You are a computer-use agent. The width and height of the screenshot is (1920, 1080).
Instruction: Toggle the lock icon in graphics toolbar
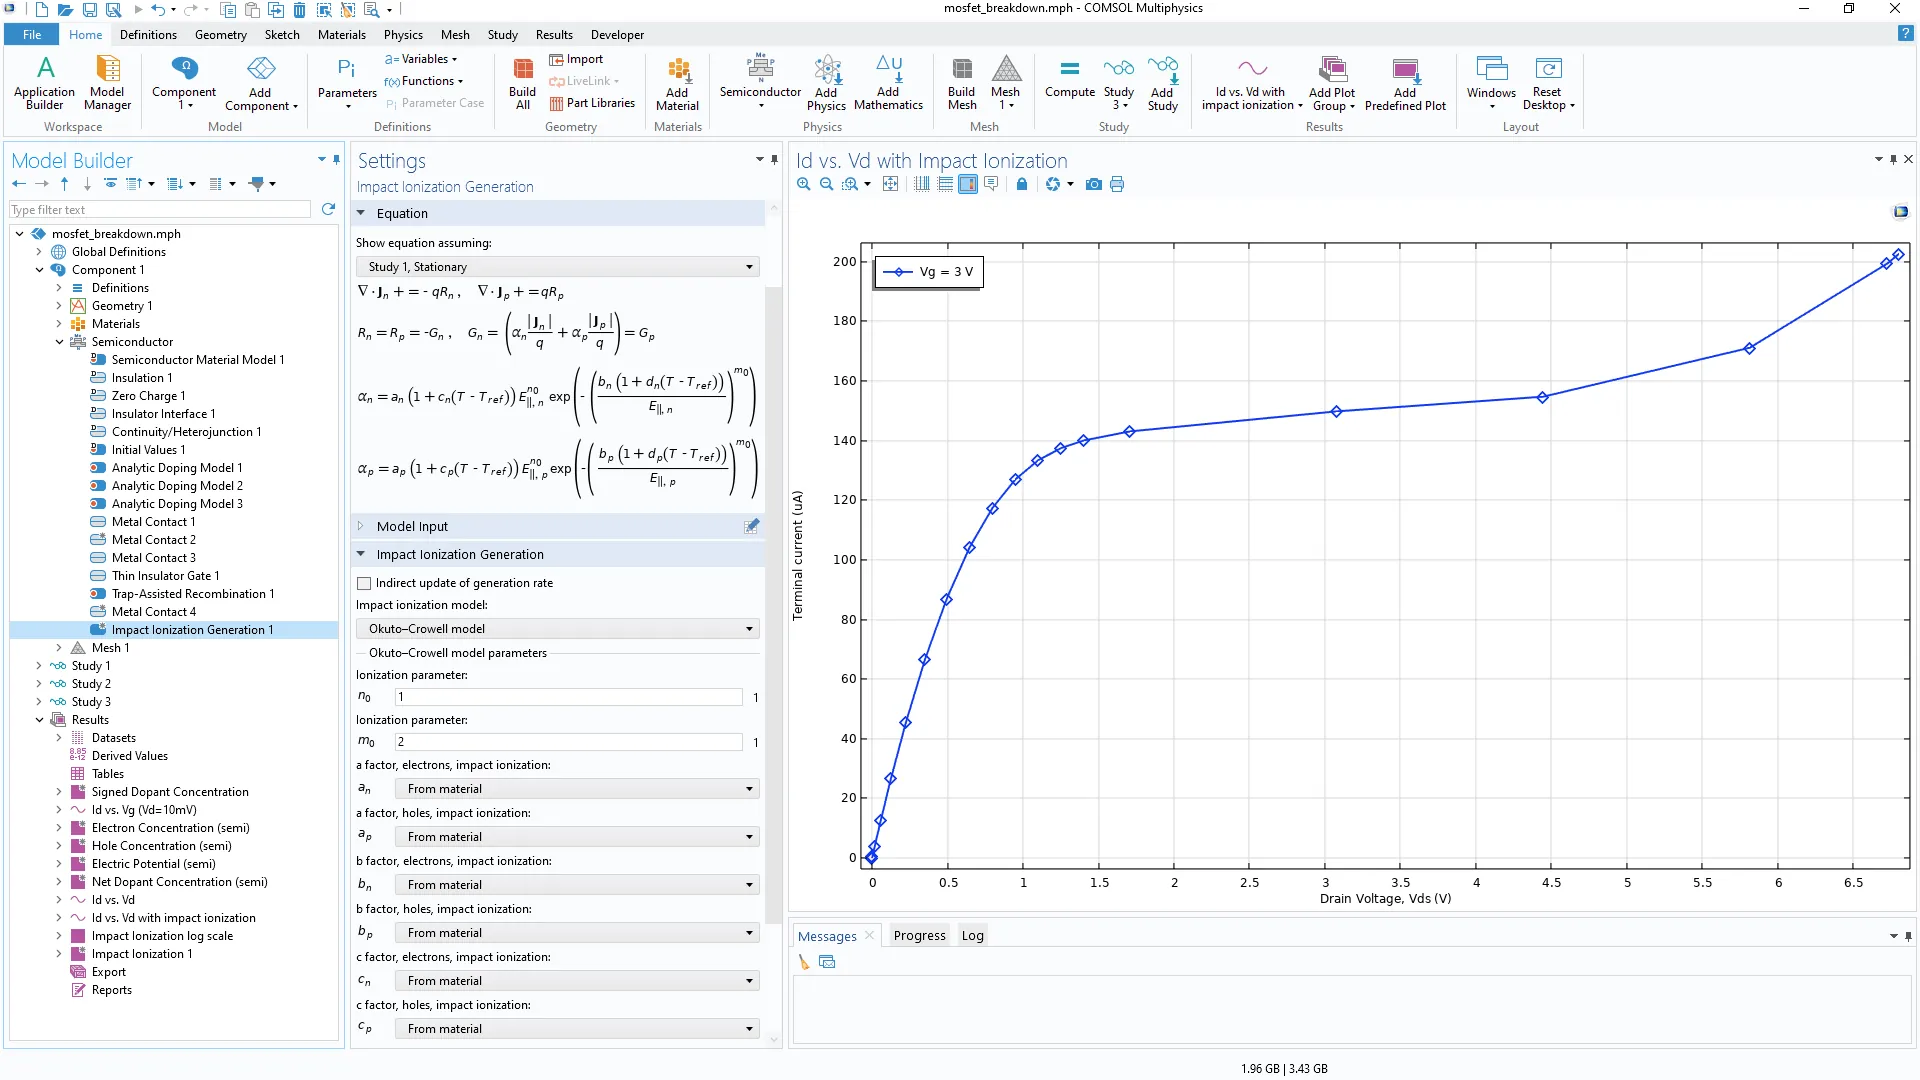[1021, 184]
